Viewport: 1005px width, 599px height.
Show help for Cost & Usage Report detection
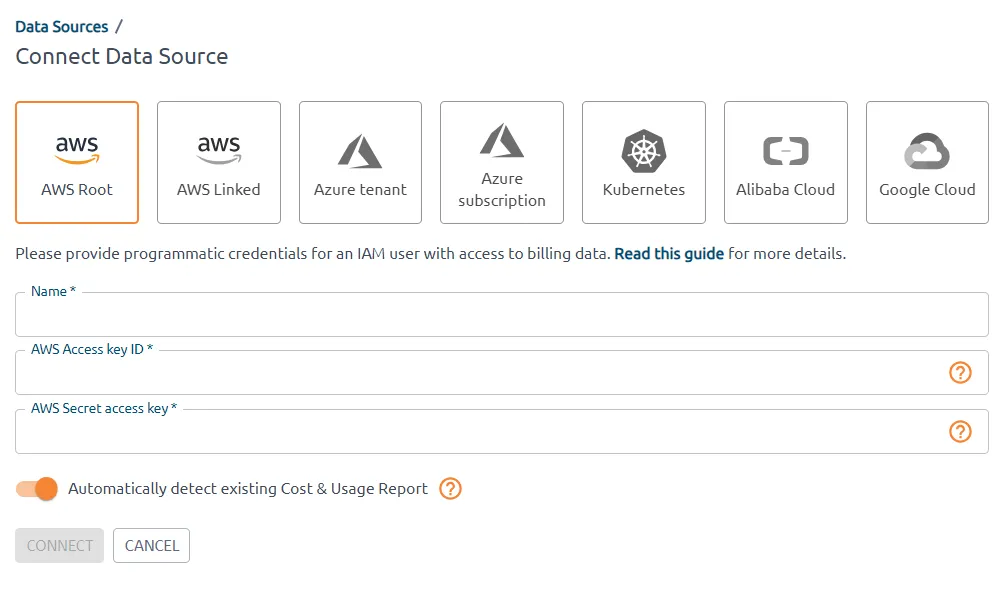tap(450, 489)
